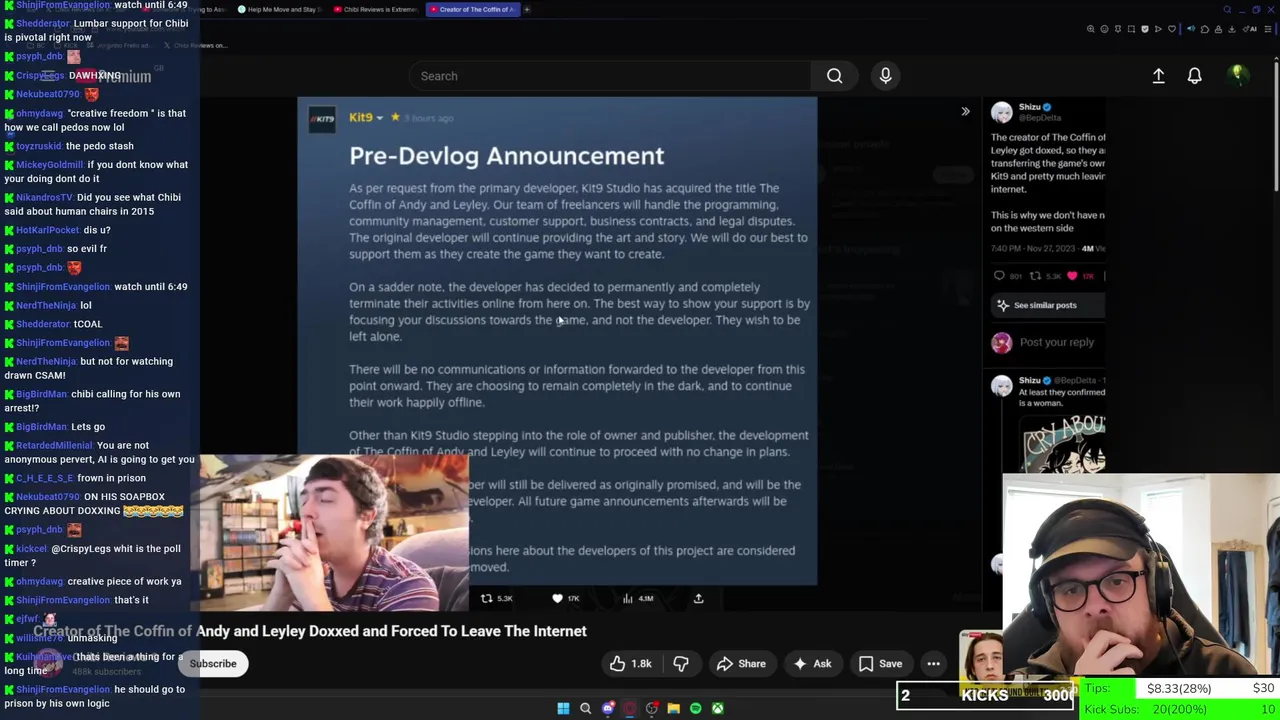Dislike the video with thumbs down

681,663
